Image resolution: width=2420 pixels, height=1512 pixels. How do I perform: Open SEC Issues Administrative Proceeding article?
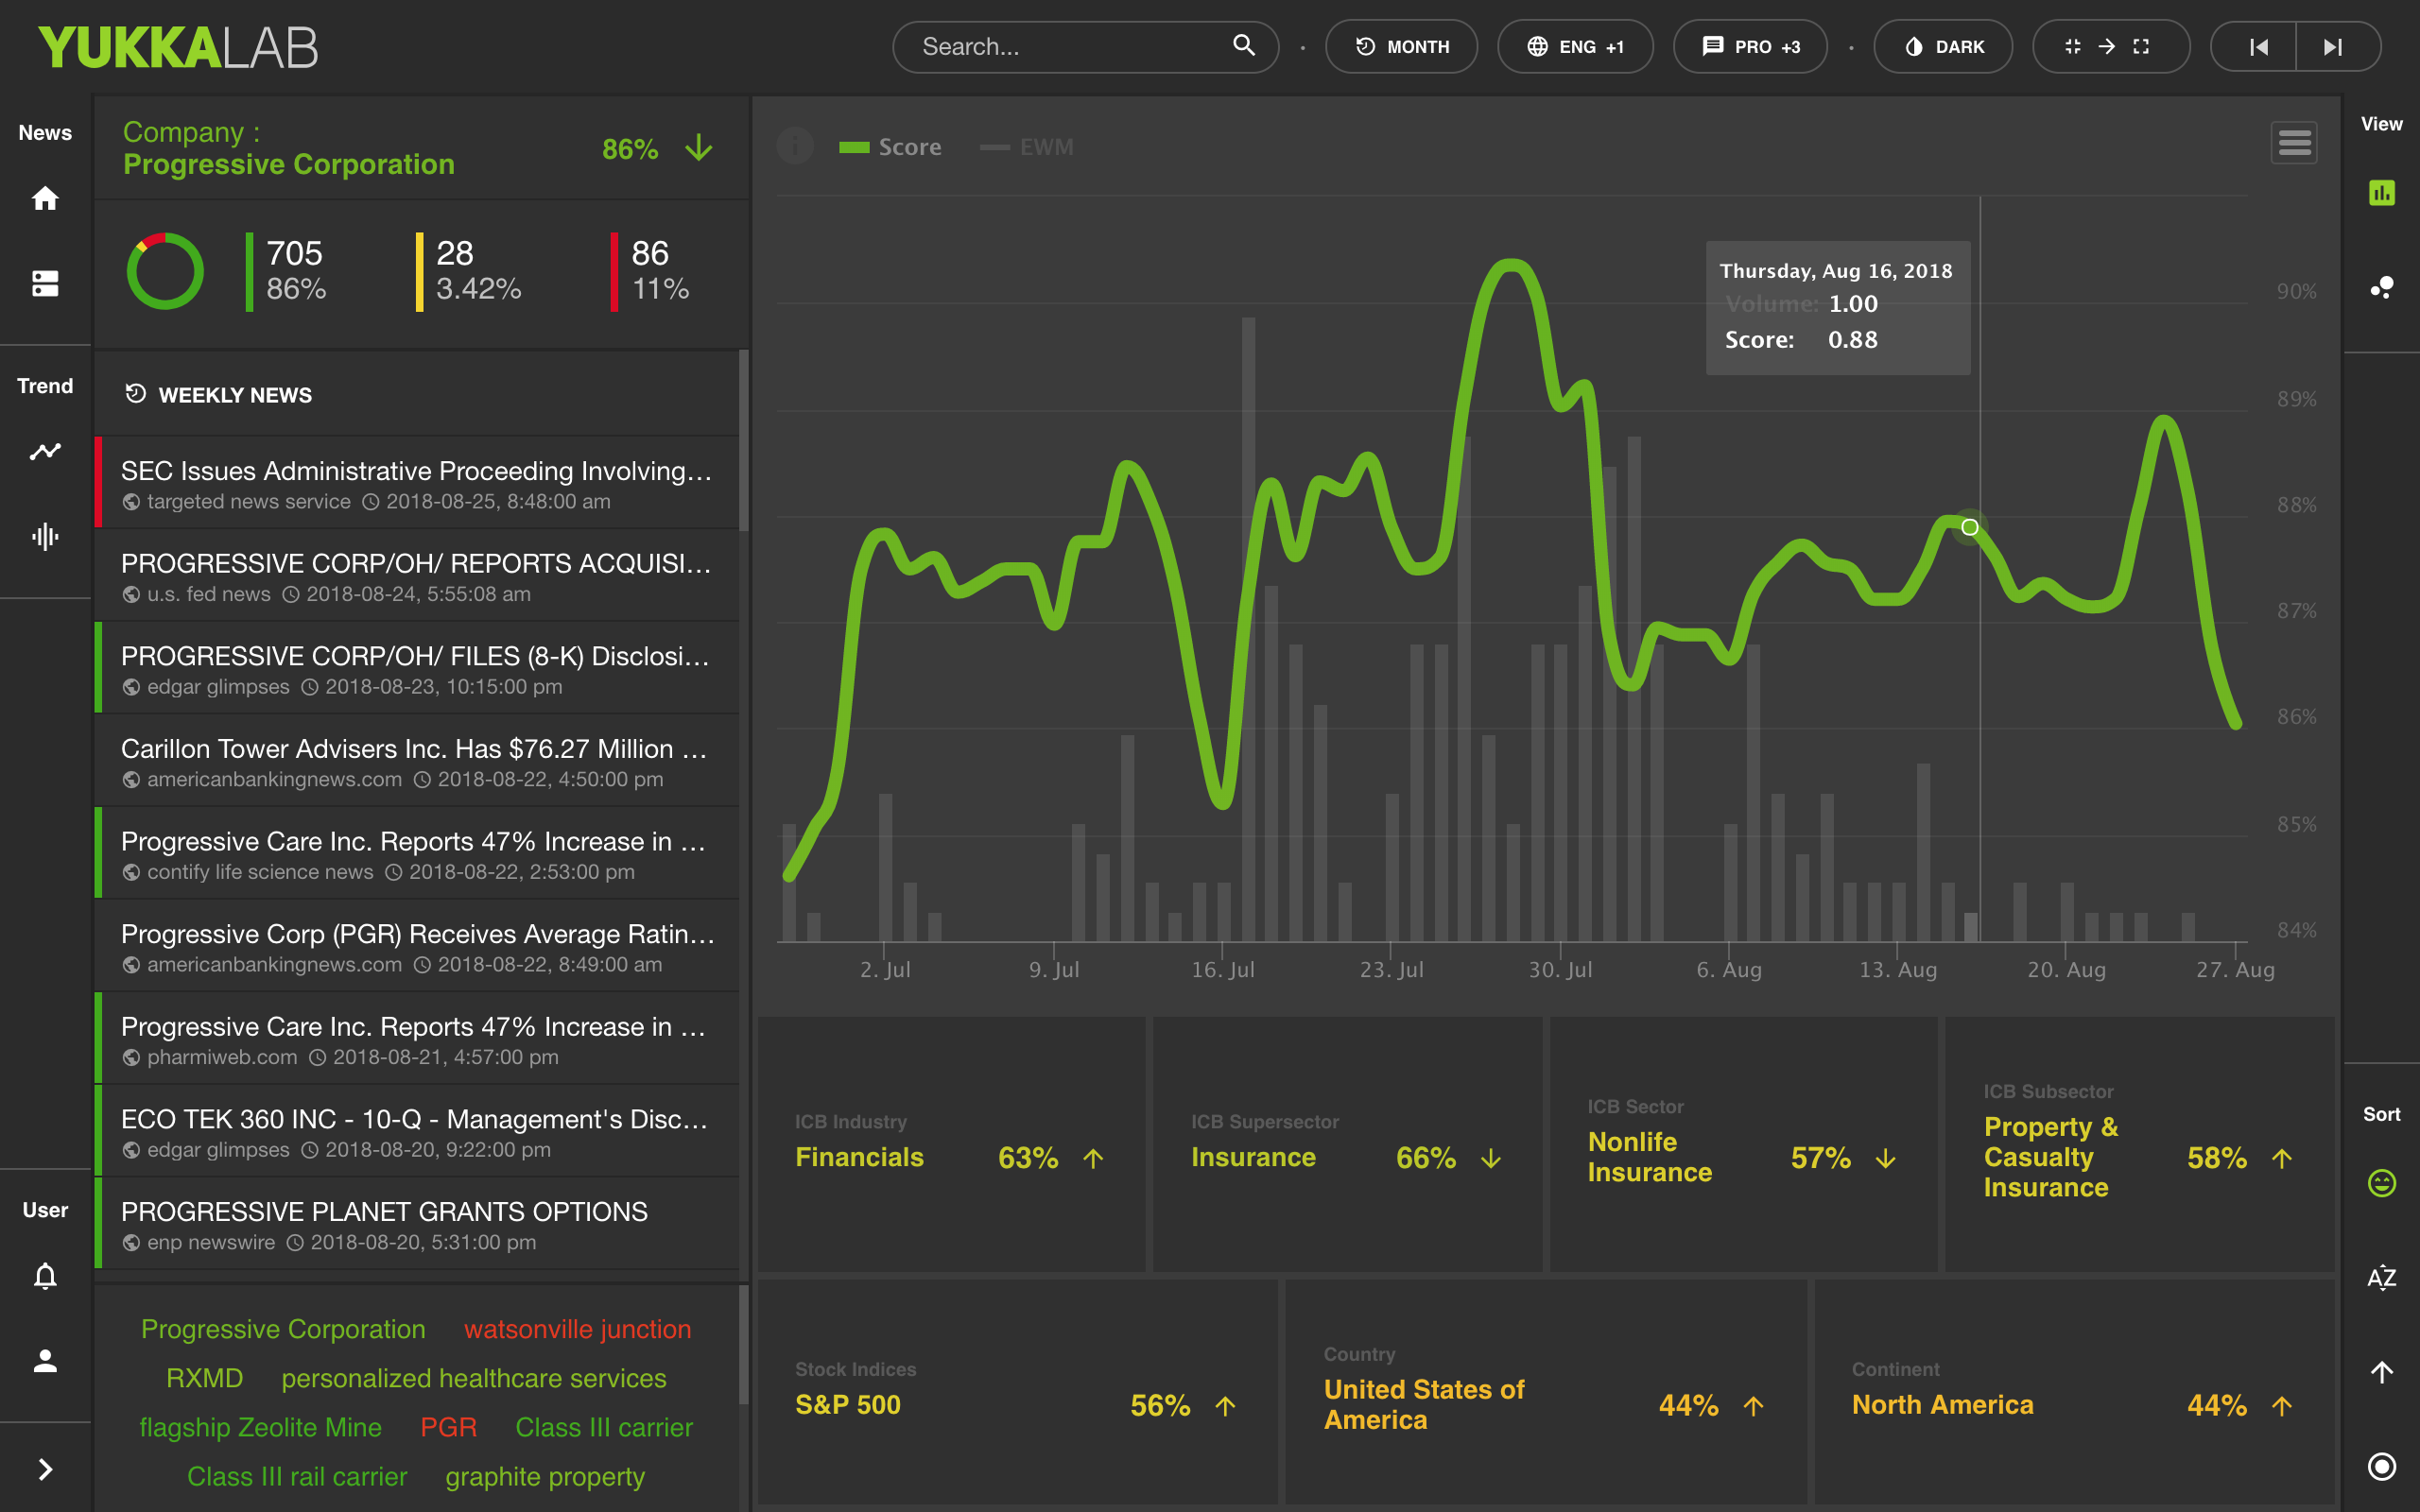(417, 483)
